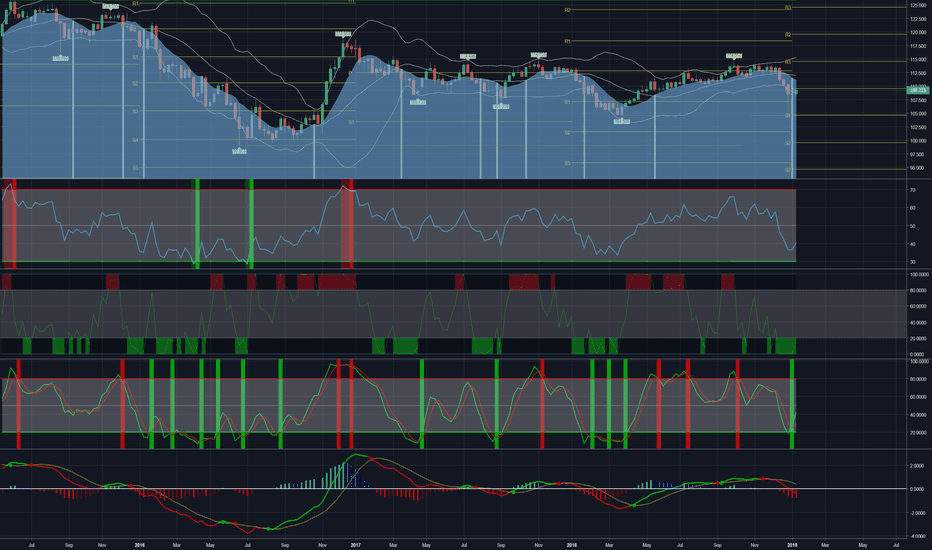Click the S5 pivot level label
The height and width of the screenshot is (550, 932).
click(136, 168)
